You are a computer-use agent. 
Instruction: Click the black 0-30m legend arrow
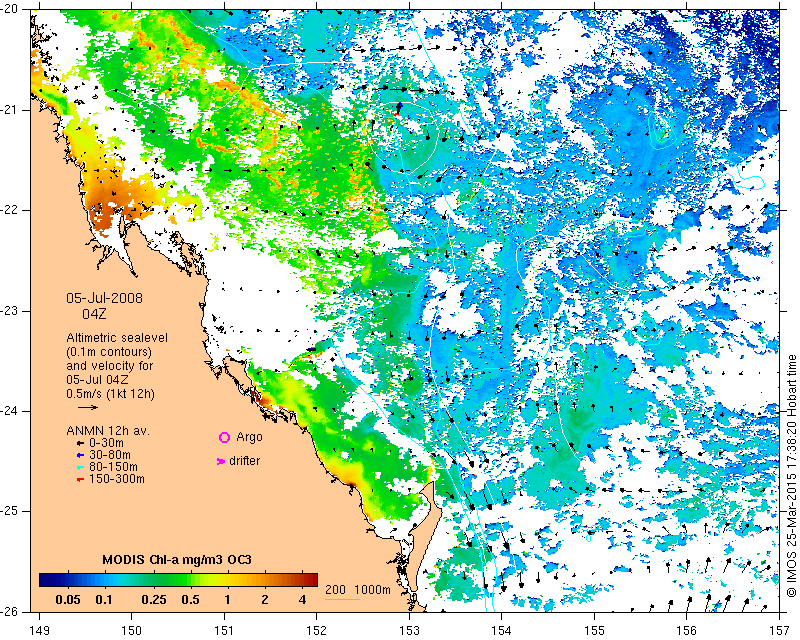click(80, 444)
